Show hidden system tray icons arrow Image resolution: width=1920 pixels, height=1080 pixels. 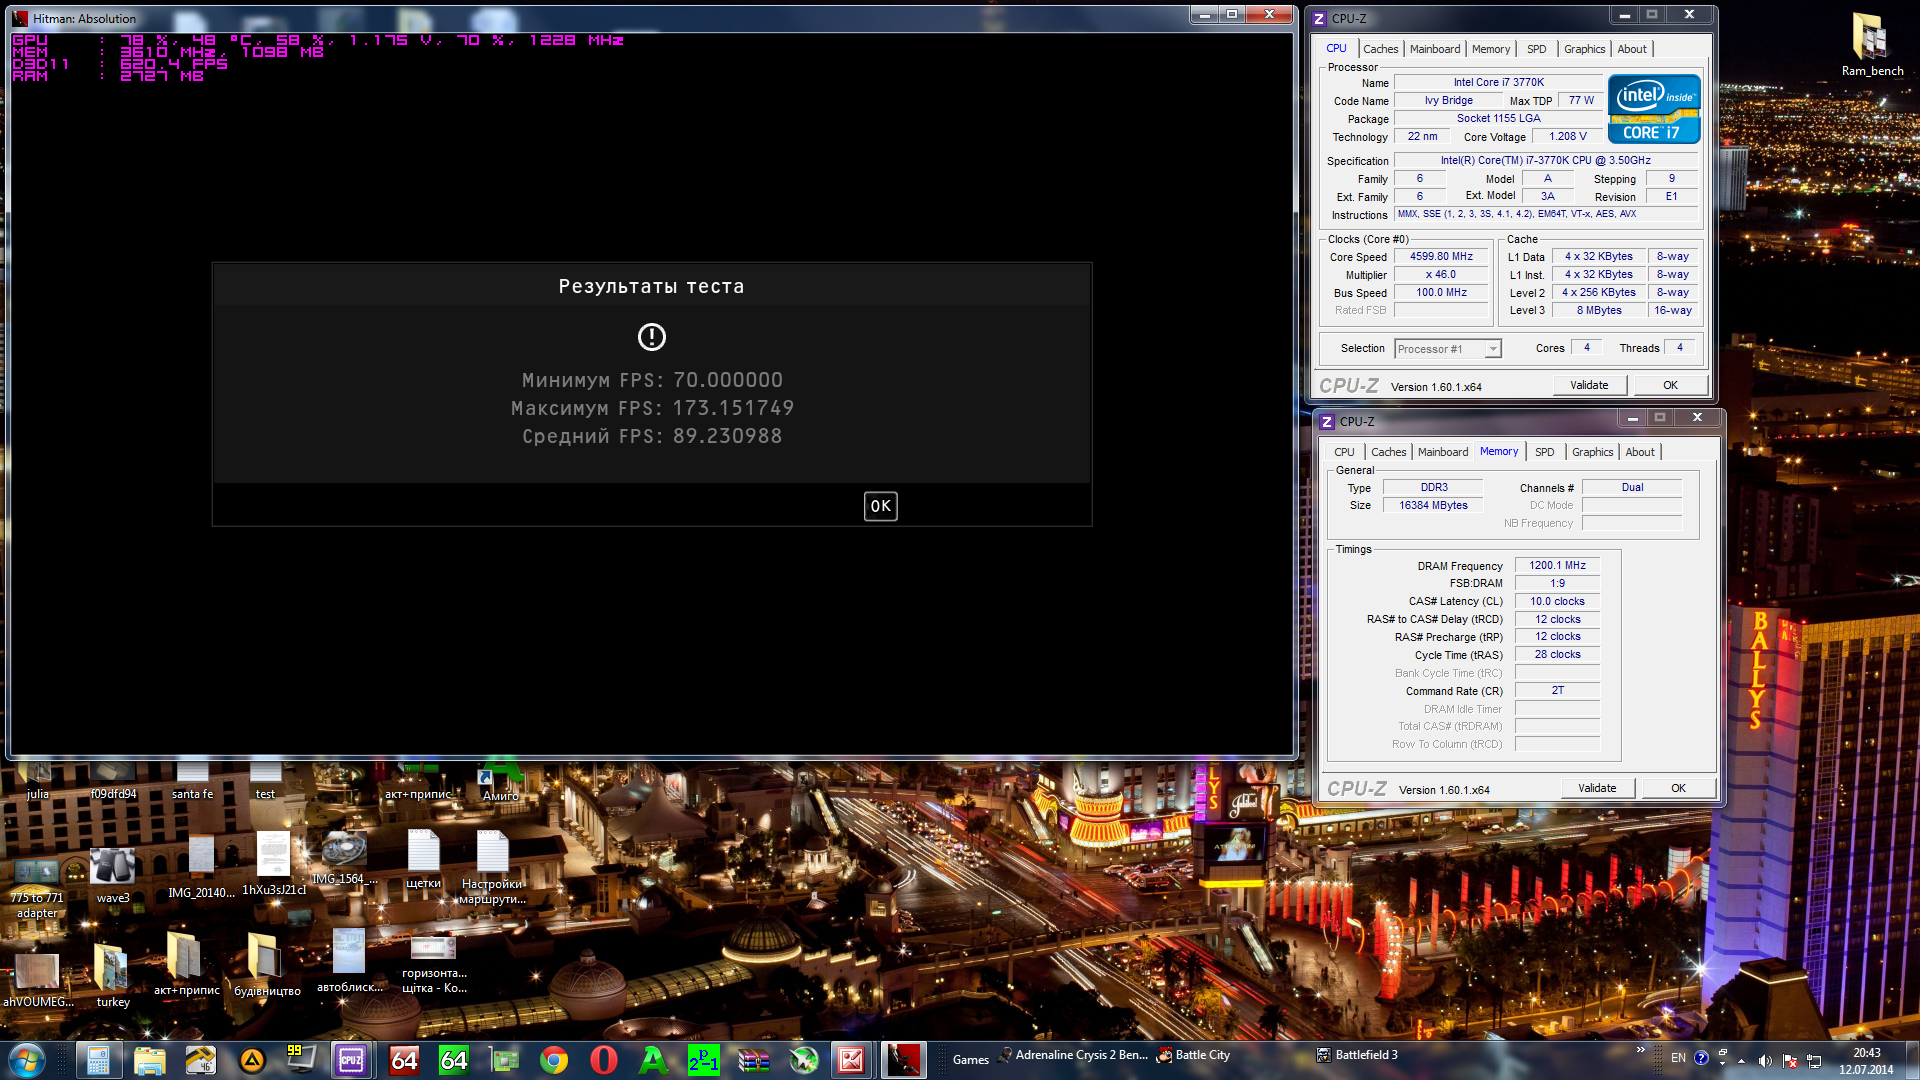tap(1742, 1061)
